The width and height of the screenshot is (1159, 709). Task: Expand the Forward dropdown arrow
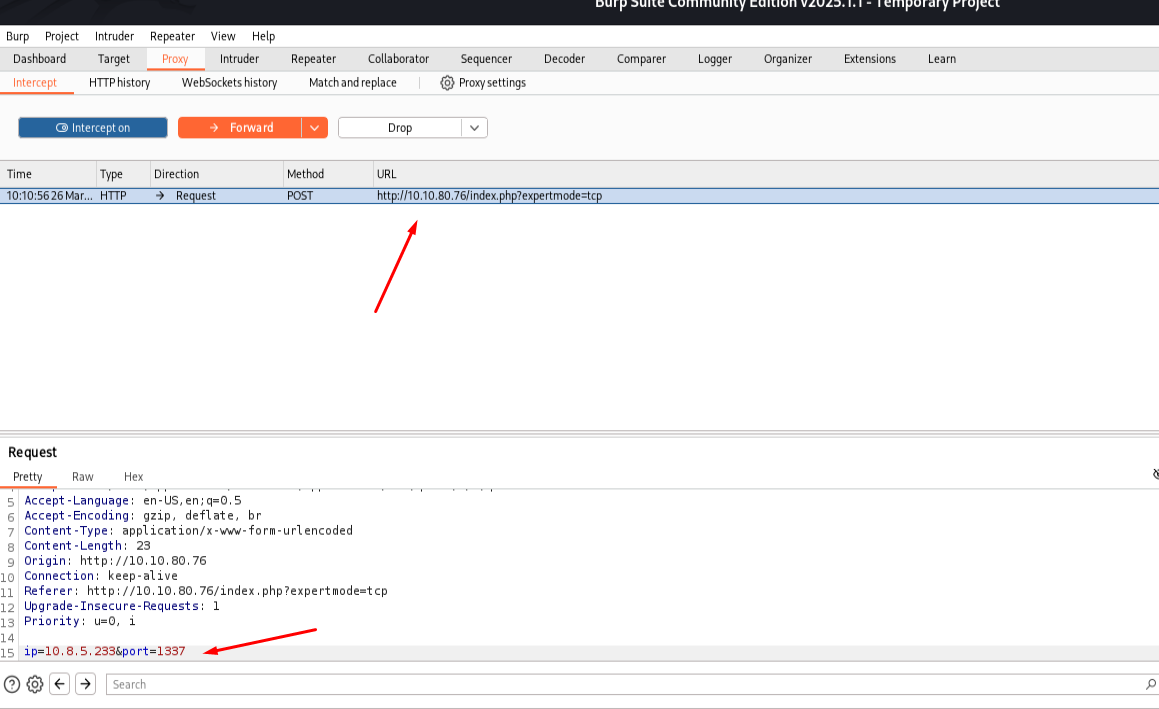315,128
